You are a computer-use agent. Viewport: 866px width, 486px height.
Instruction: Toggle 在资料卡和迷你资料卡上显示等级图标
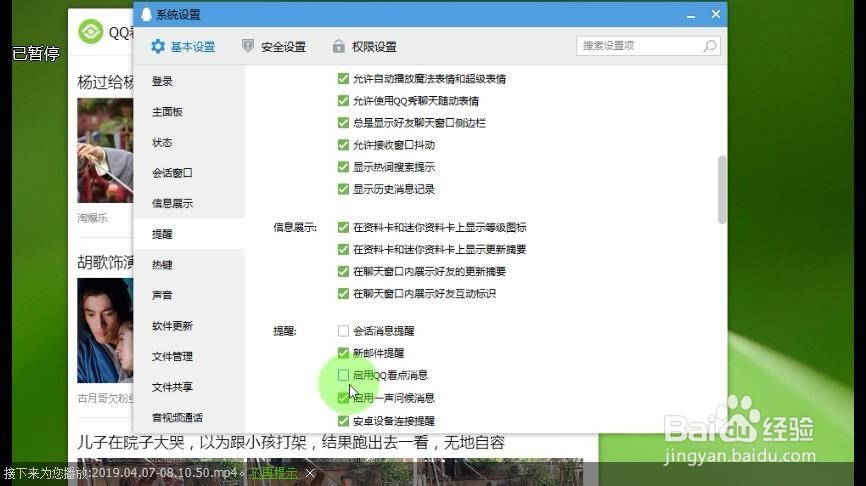[x=343, y=227]
